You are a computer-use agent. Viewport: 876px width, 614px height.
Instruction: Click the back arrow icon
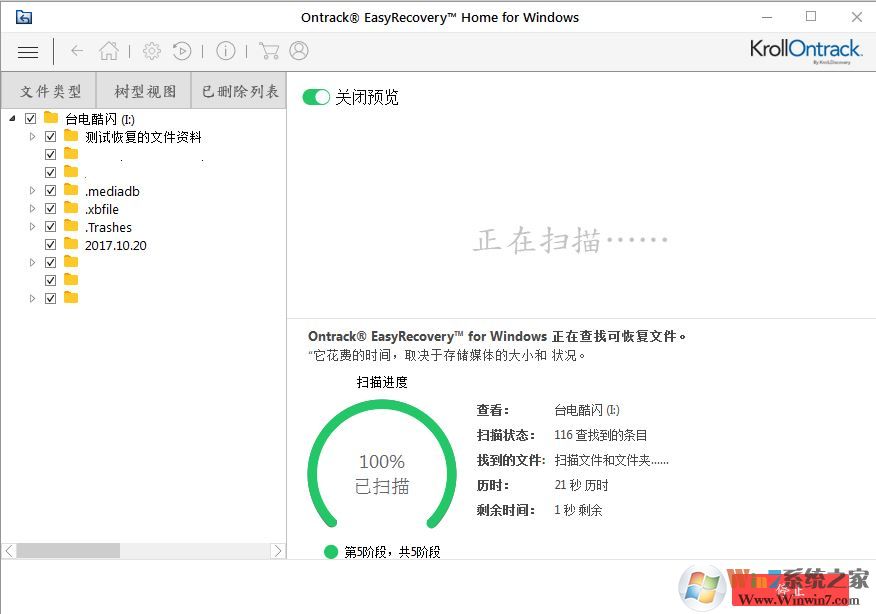pos(76,51)
